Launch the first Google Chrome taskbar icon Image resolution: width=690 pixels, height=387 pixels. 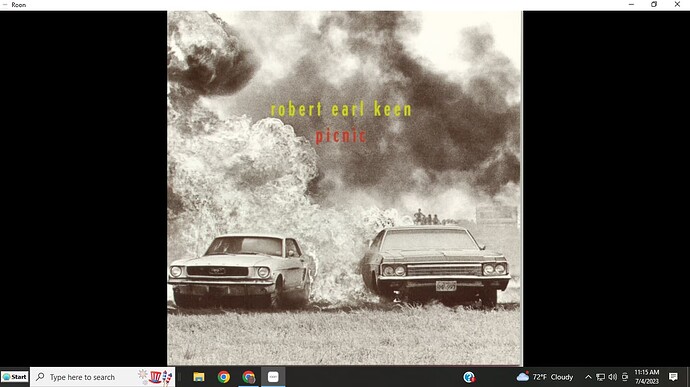pyautogui.click(x=224, y=377)
